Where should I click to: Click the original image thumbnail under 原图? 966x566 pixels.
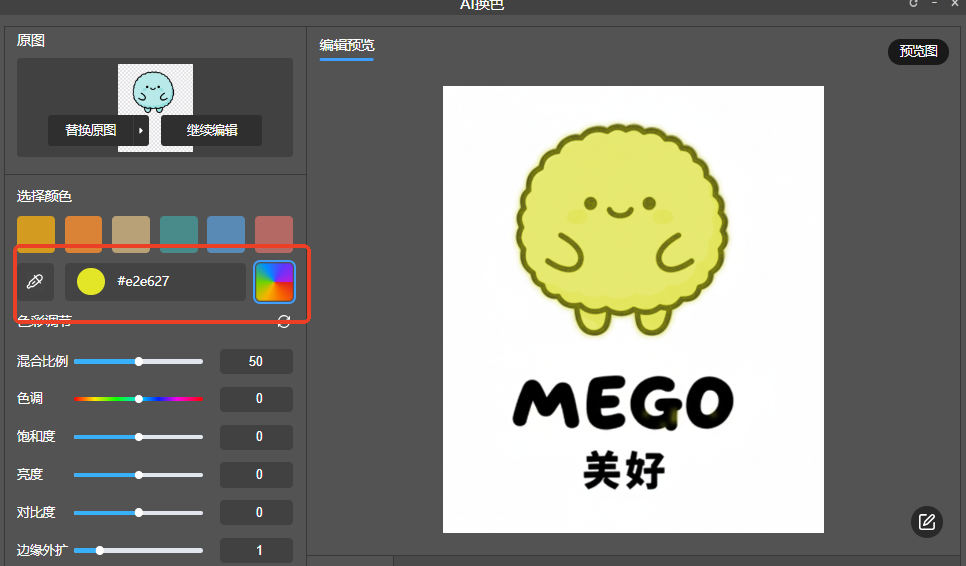point(155,90)
